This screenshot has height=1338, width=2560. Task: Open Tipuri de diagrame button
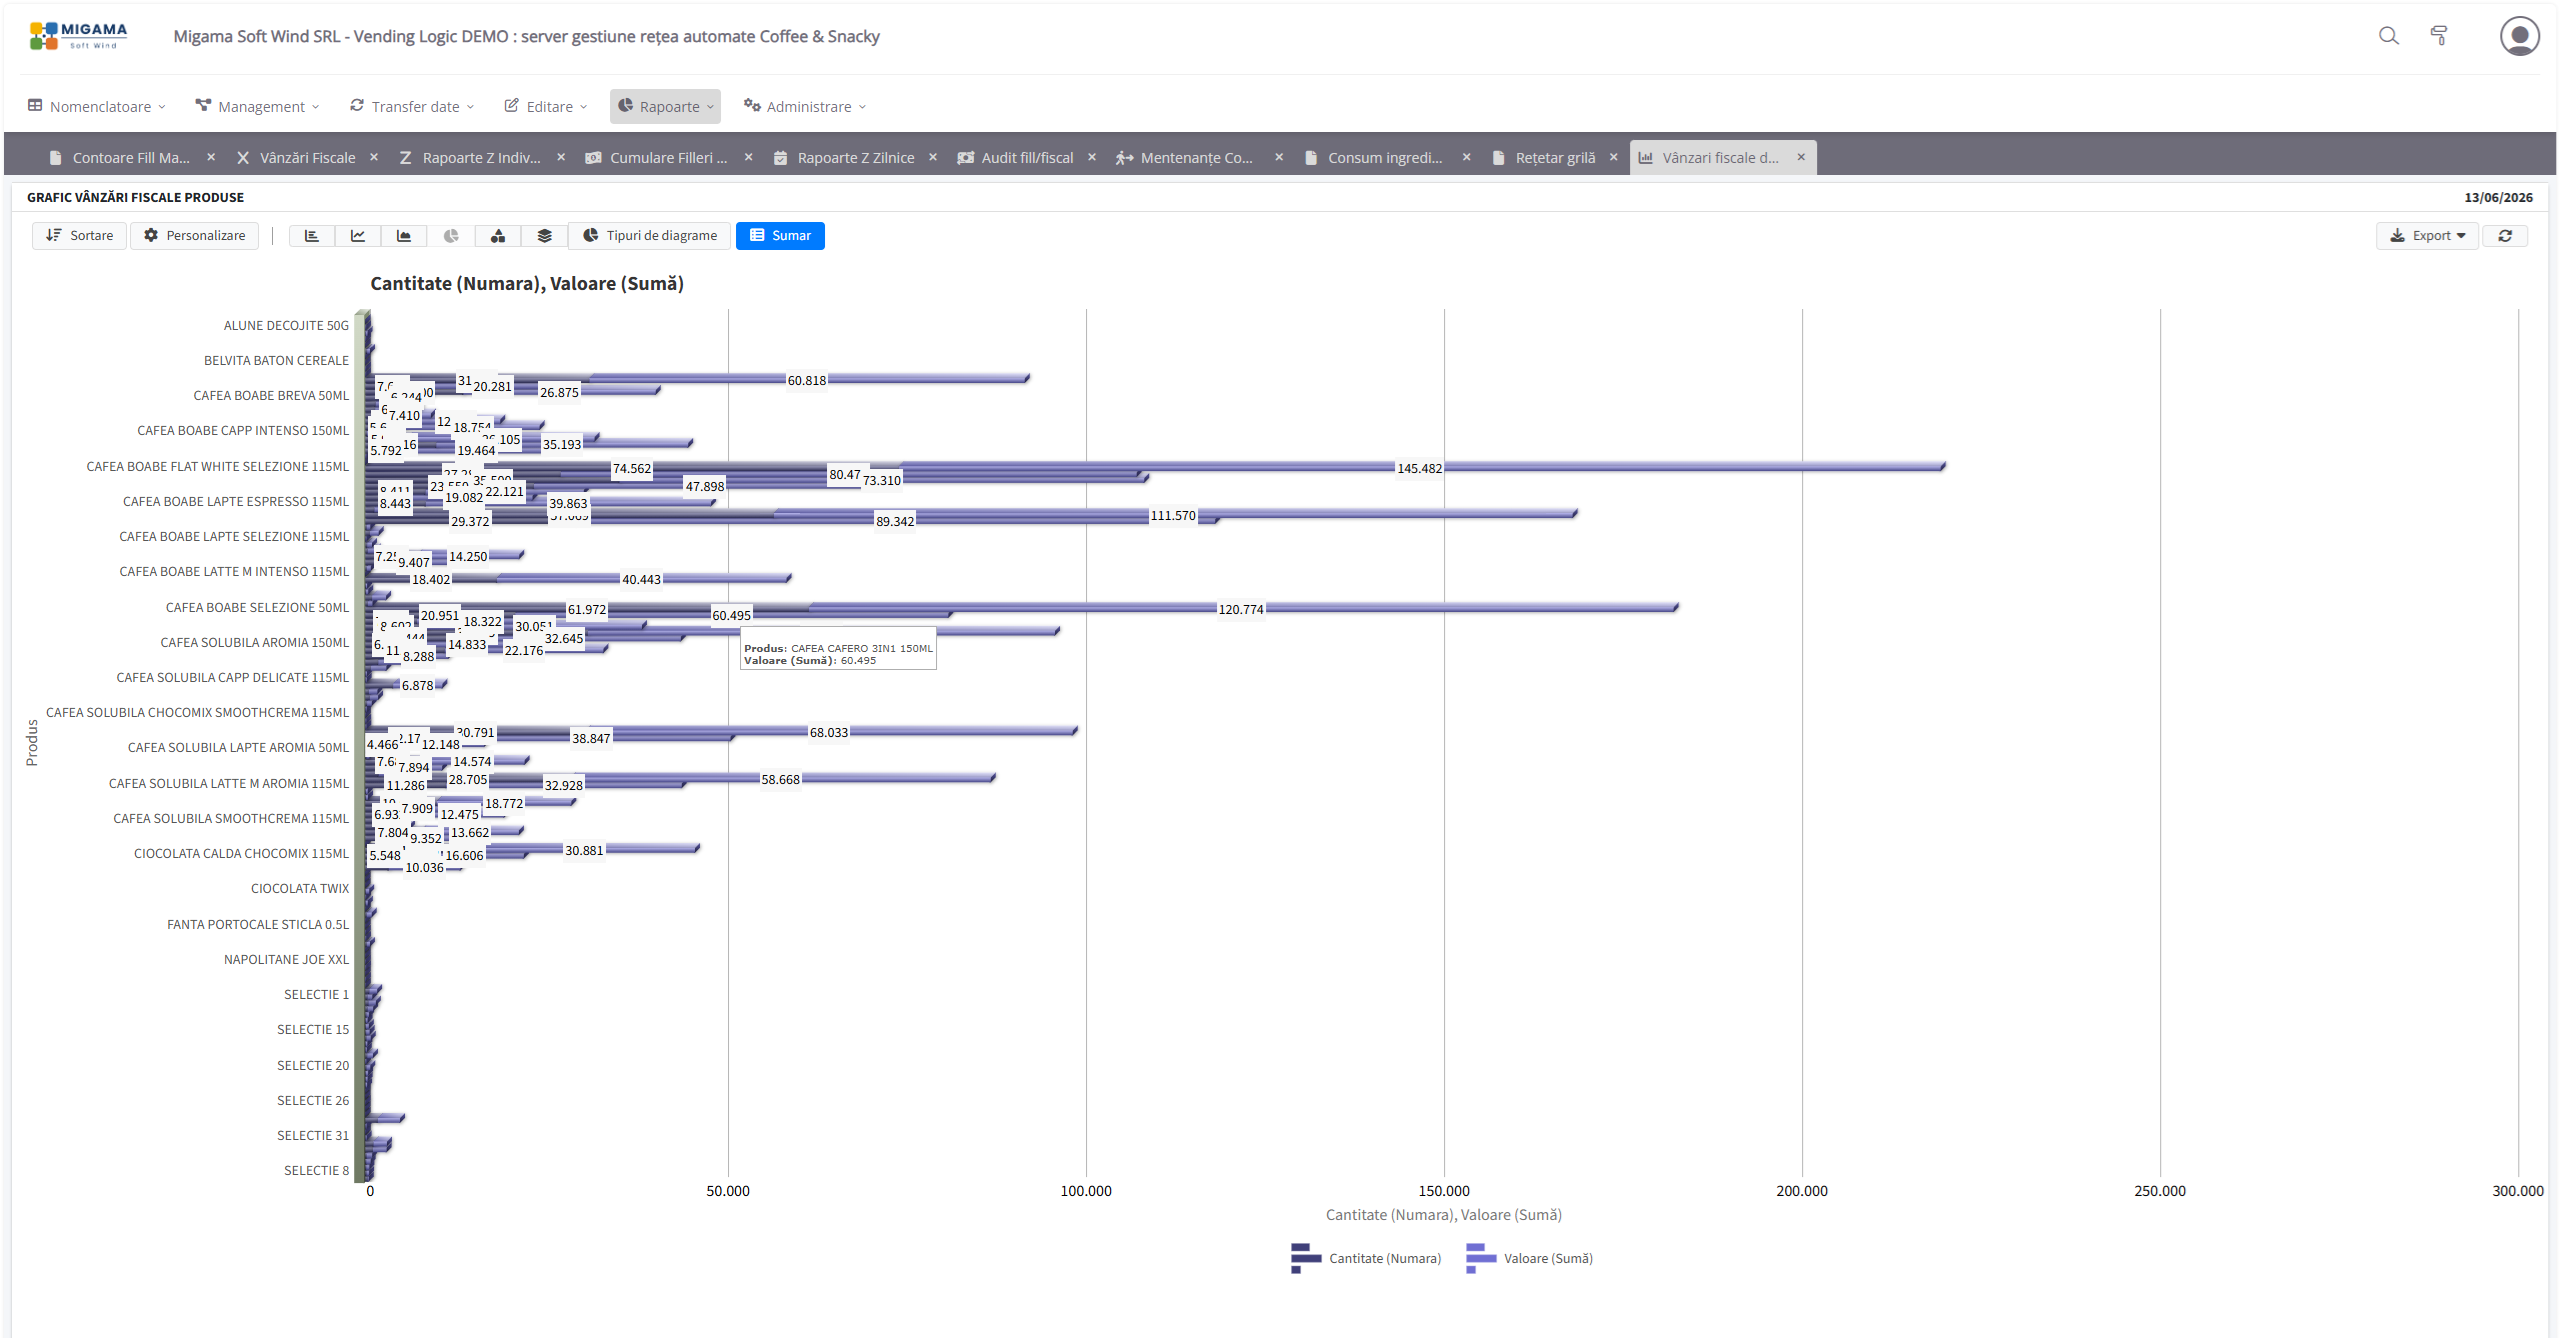651,236
